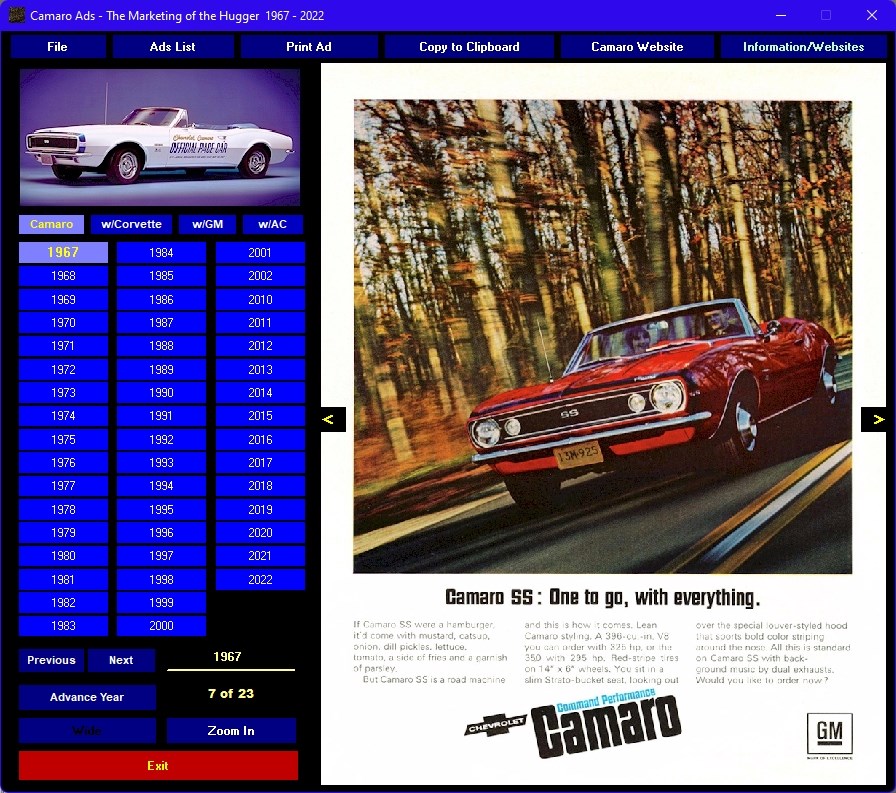896x793 pixels.
Task: Select year 2014
Action: [x=260, y=393]
